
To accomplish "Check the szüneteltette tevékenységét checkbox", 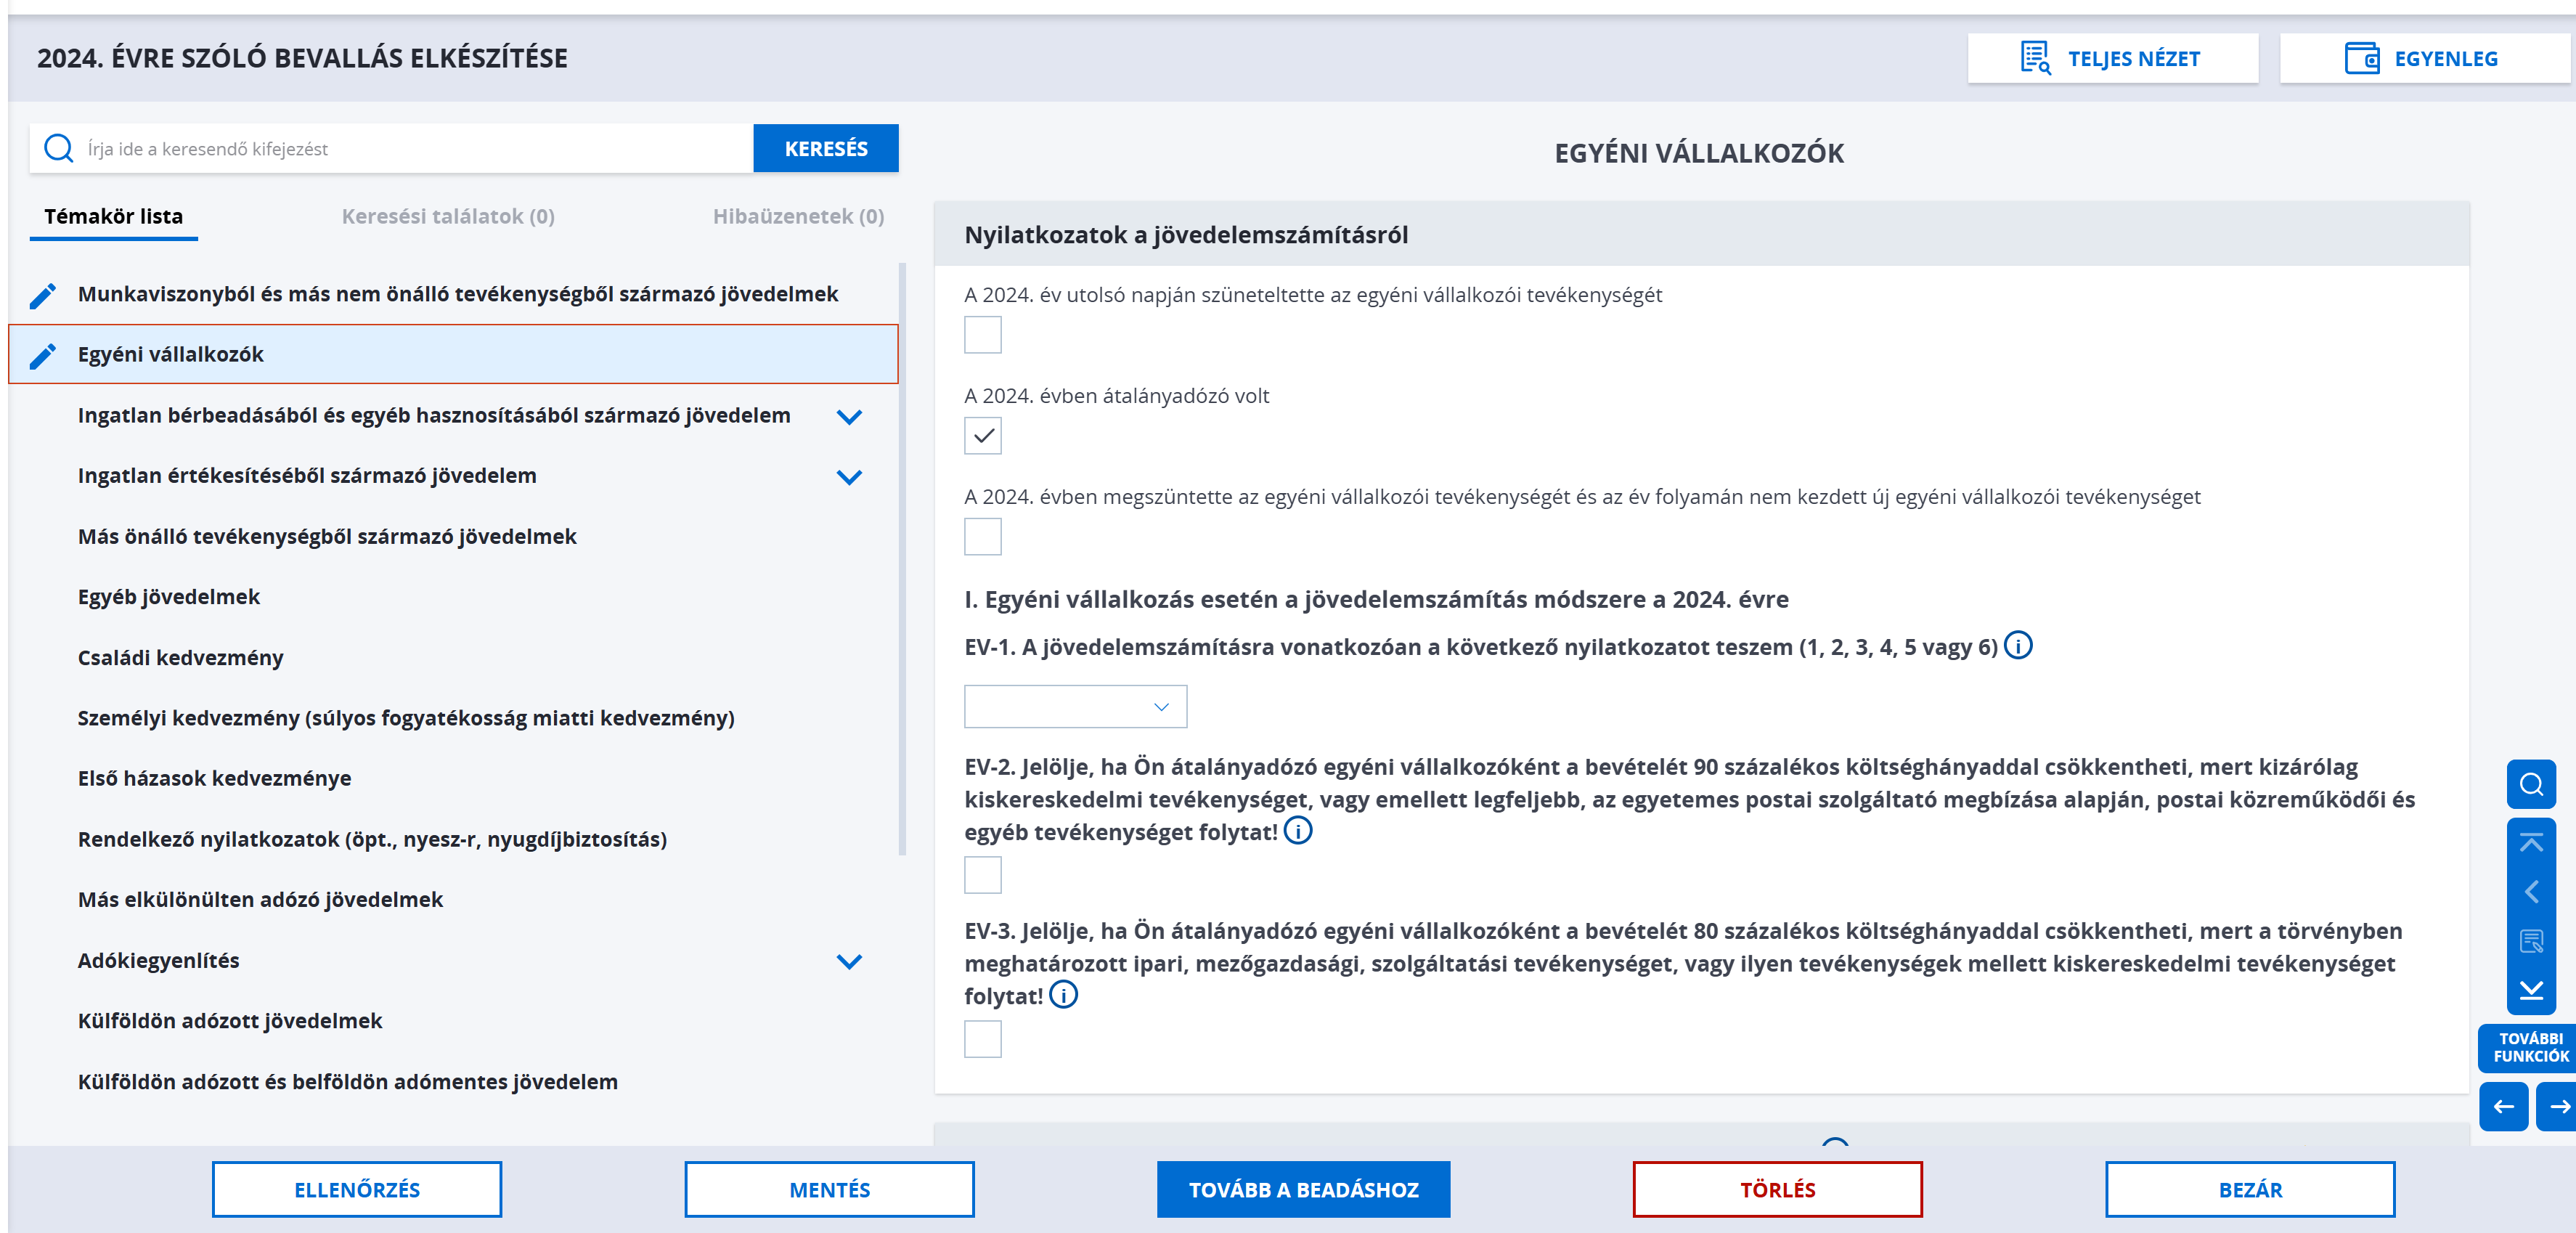I will 982,335.
